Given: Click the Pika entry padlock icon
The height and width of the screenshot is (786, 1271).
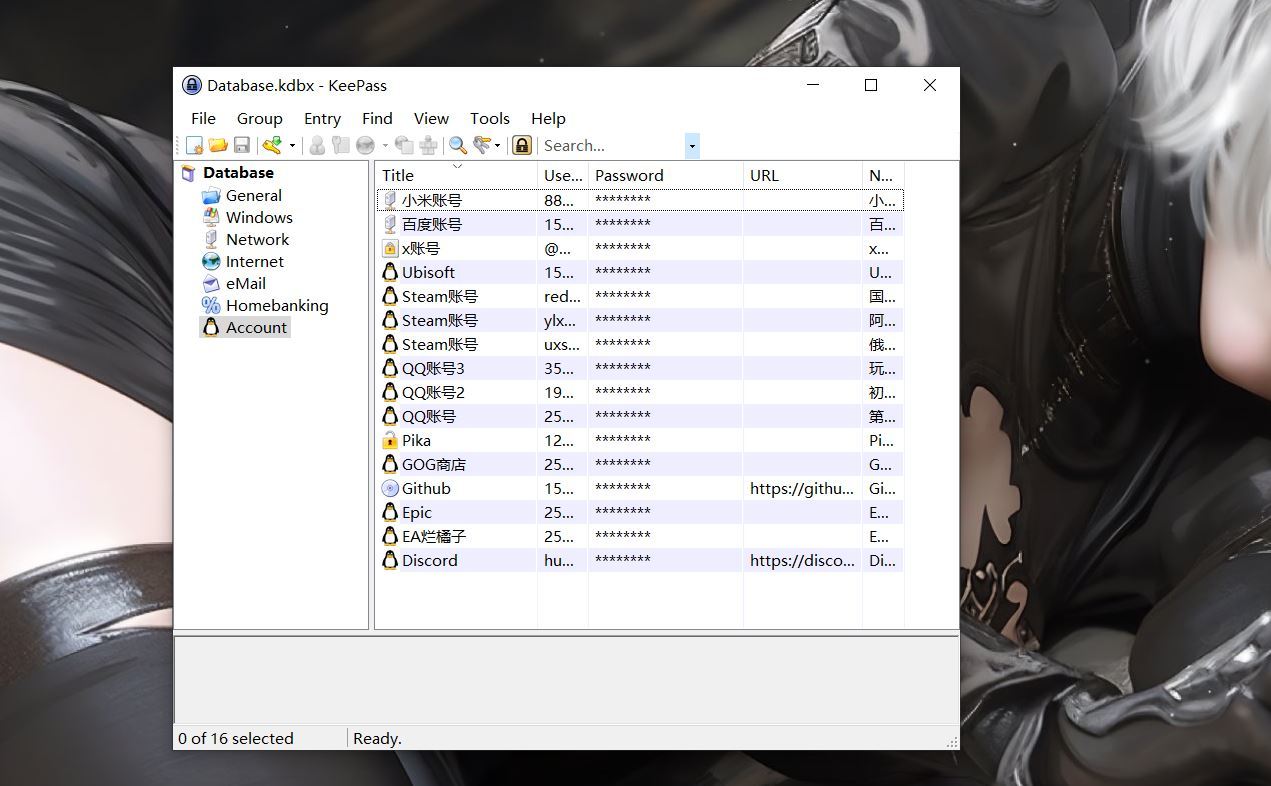Looking at the screenshot, I should [390, 441].
